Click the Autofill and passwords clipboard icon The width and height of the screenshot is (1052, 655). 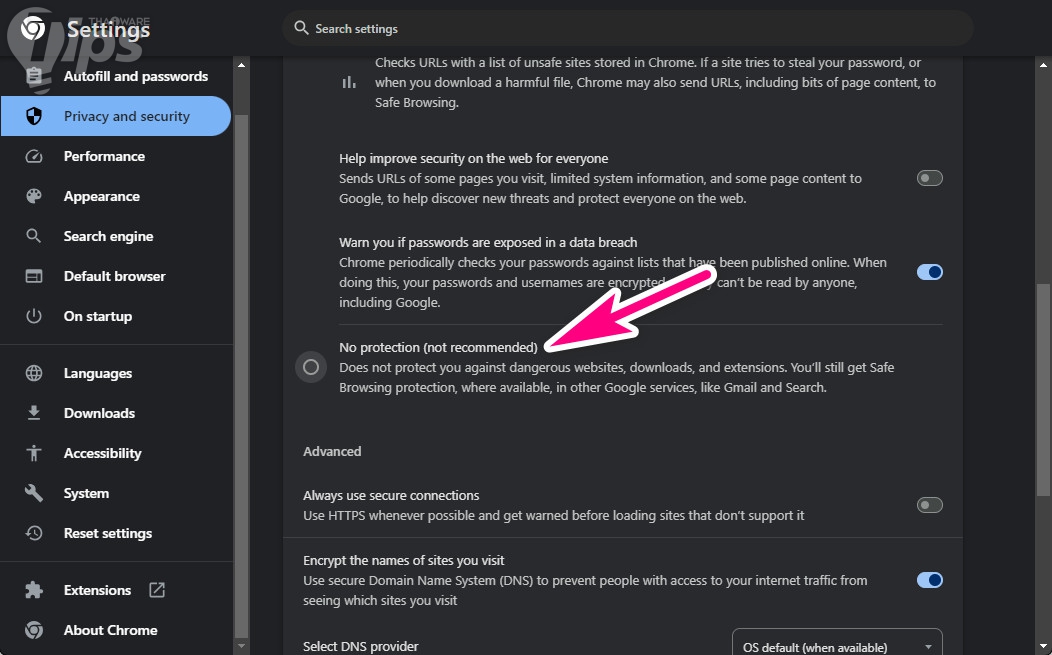tap(34, 77)
